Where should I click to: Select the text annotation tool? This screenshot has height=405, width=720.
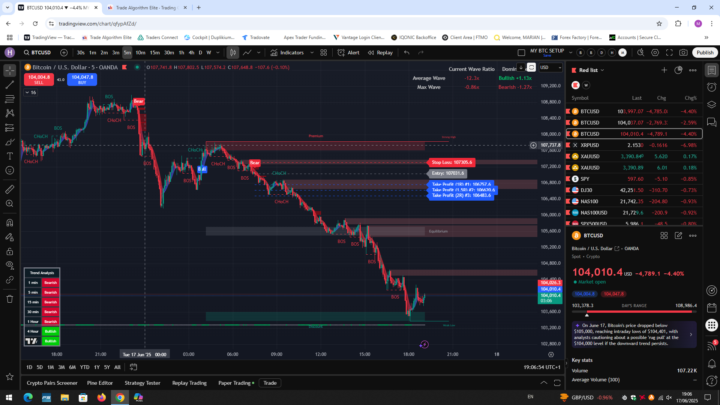[x=10, y=156]
